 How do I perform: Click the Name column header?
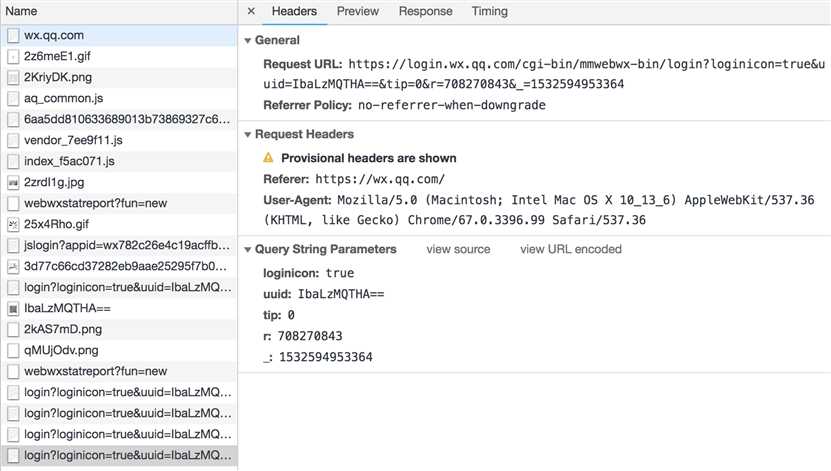[x=119, y=11]
